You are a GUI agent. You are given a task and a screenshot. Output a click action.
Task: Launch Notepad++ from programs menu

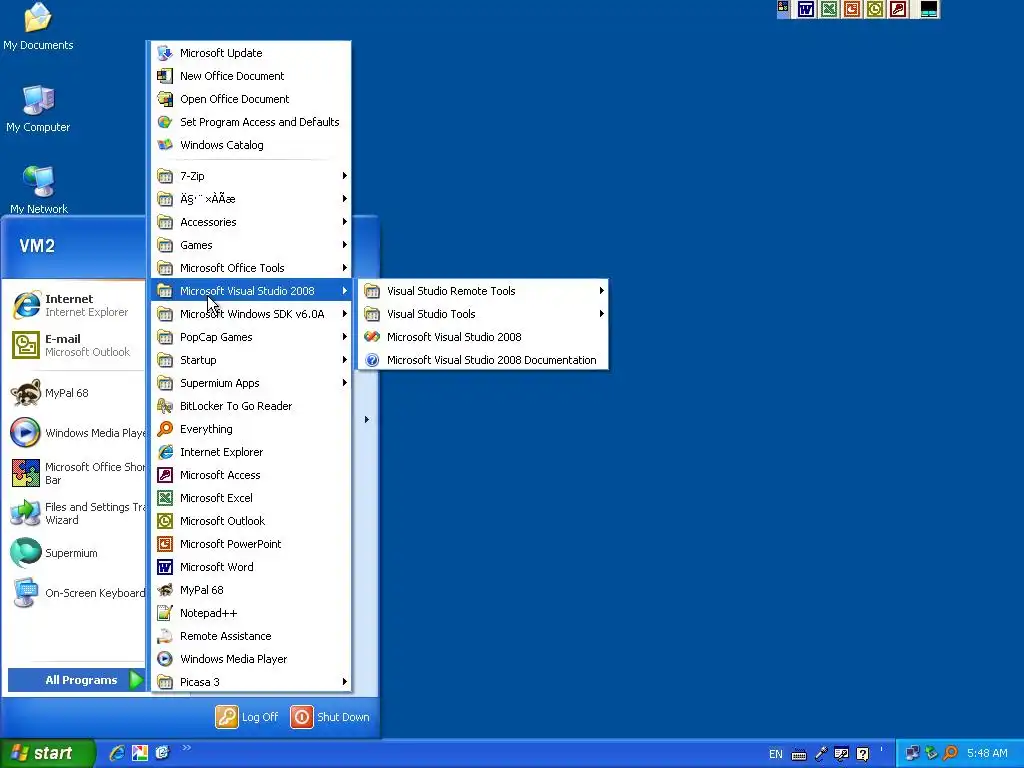(251, 613)
